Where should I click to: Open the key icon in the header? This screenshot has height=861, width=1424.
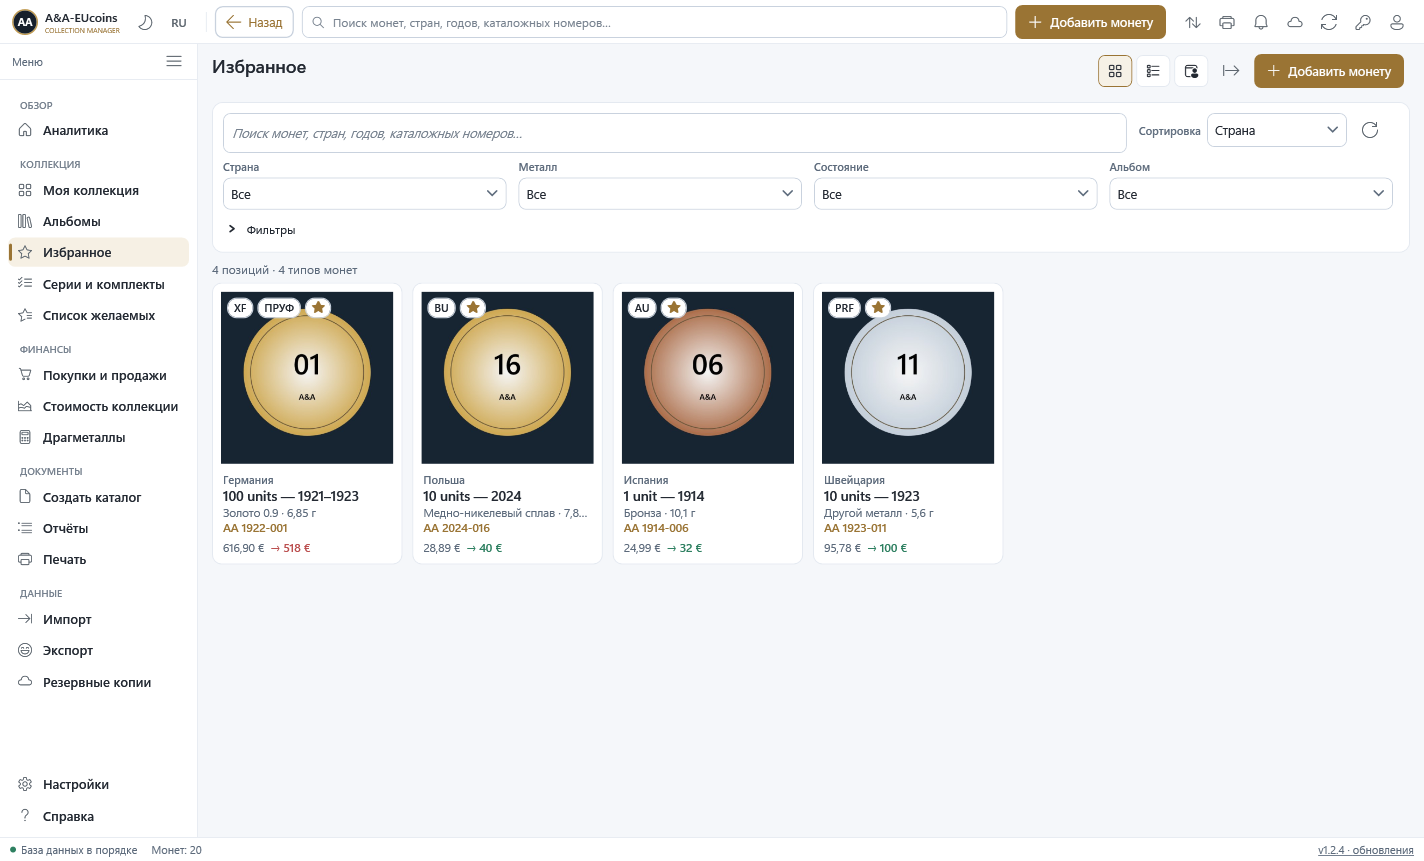point(1363,22)
